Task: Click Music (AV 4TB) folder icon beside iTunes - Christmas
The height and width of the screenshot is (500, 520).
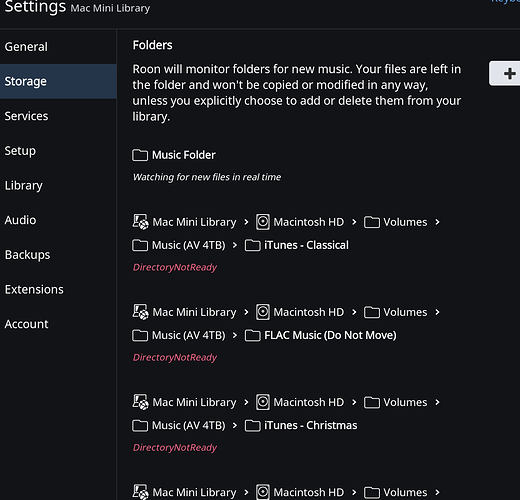Action: click(140, 426)
